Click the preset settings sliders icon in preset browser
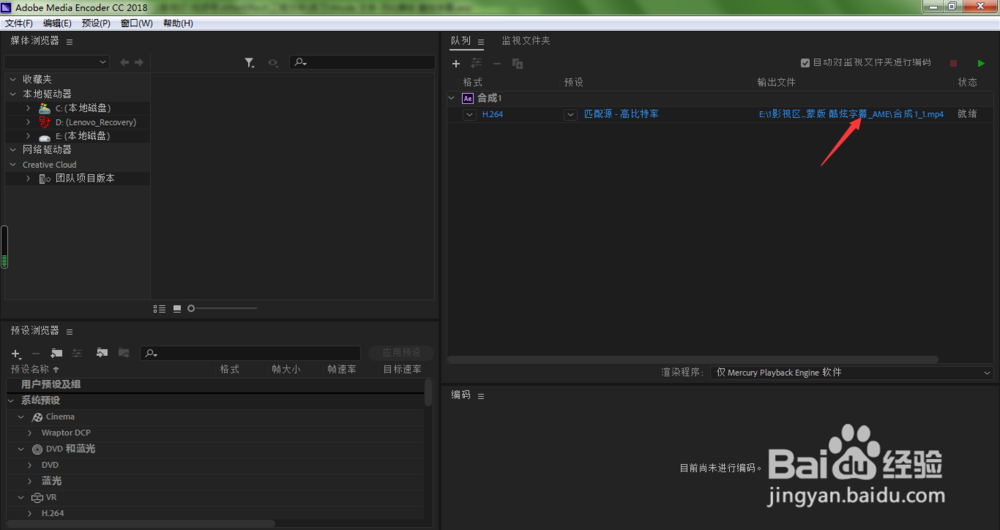1000x530 pixels. point(77,353)
